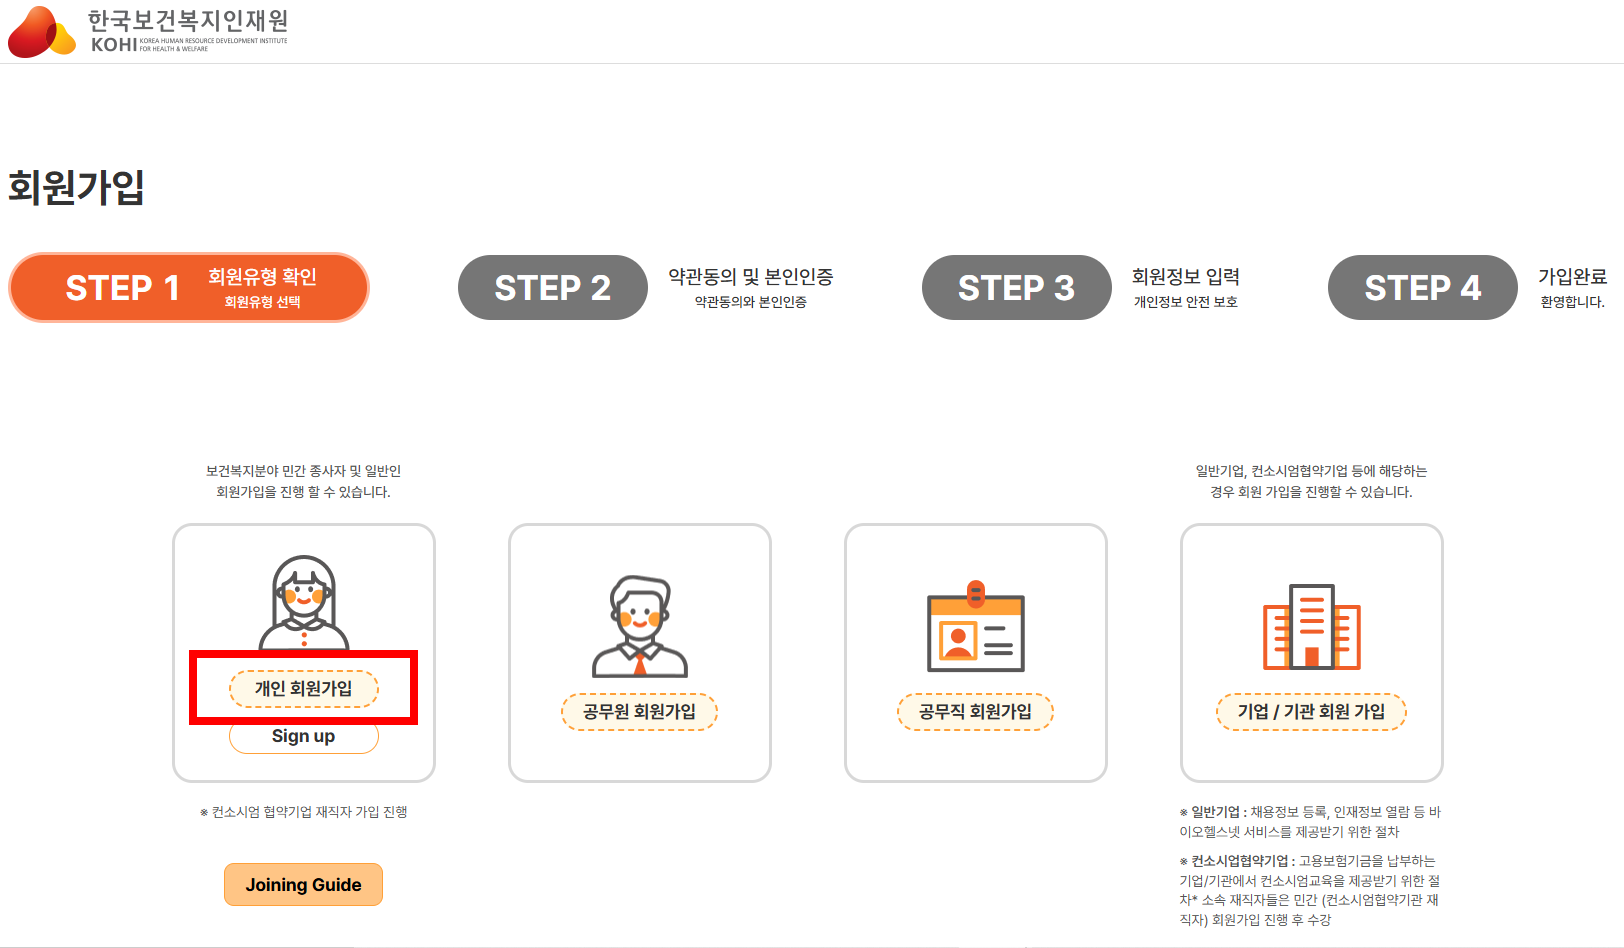Select the STEP 3 회원정보 입력 indicator

click(1015, 287)
